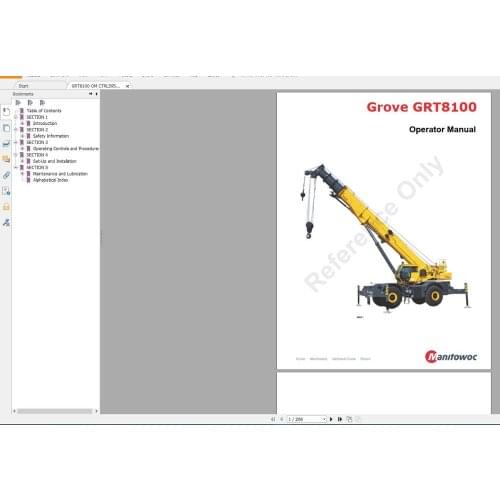Image resolution: width=500 pixels, height=500 pixels.
Task: Open the Attachments paperclip panel icon
Action: click(6, 175)
